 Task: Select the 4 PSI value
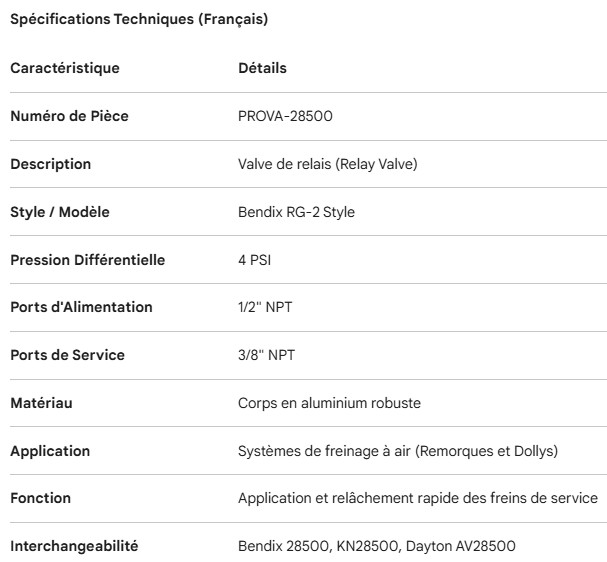point(254,260)
